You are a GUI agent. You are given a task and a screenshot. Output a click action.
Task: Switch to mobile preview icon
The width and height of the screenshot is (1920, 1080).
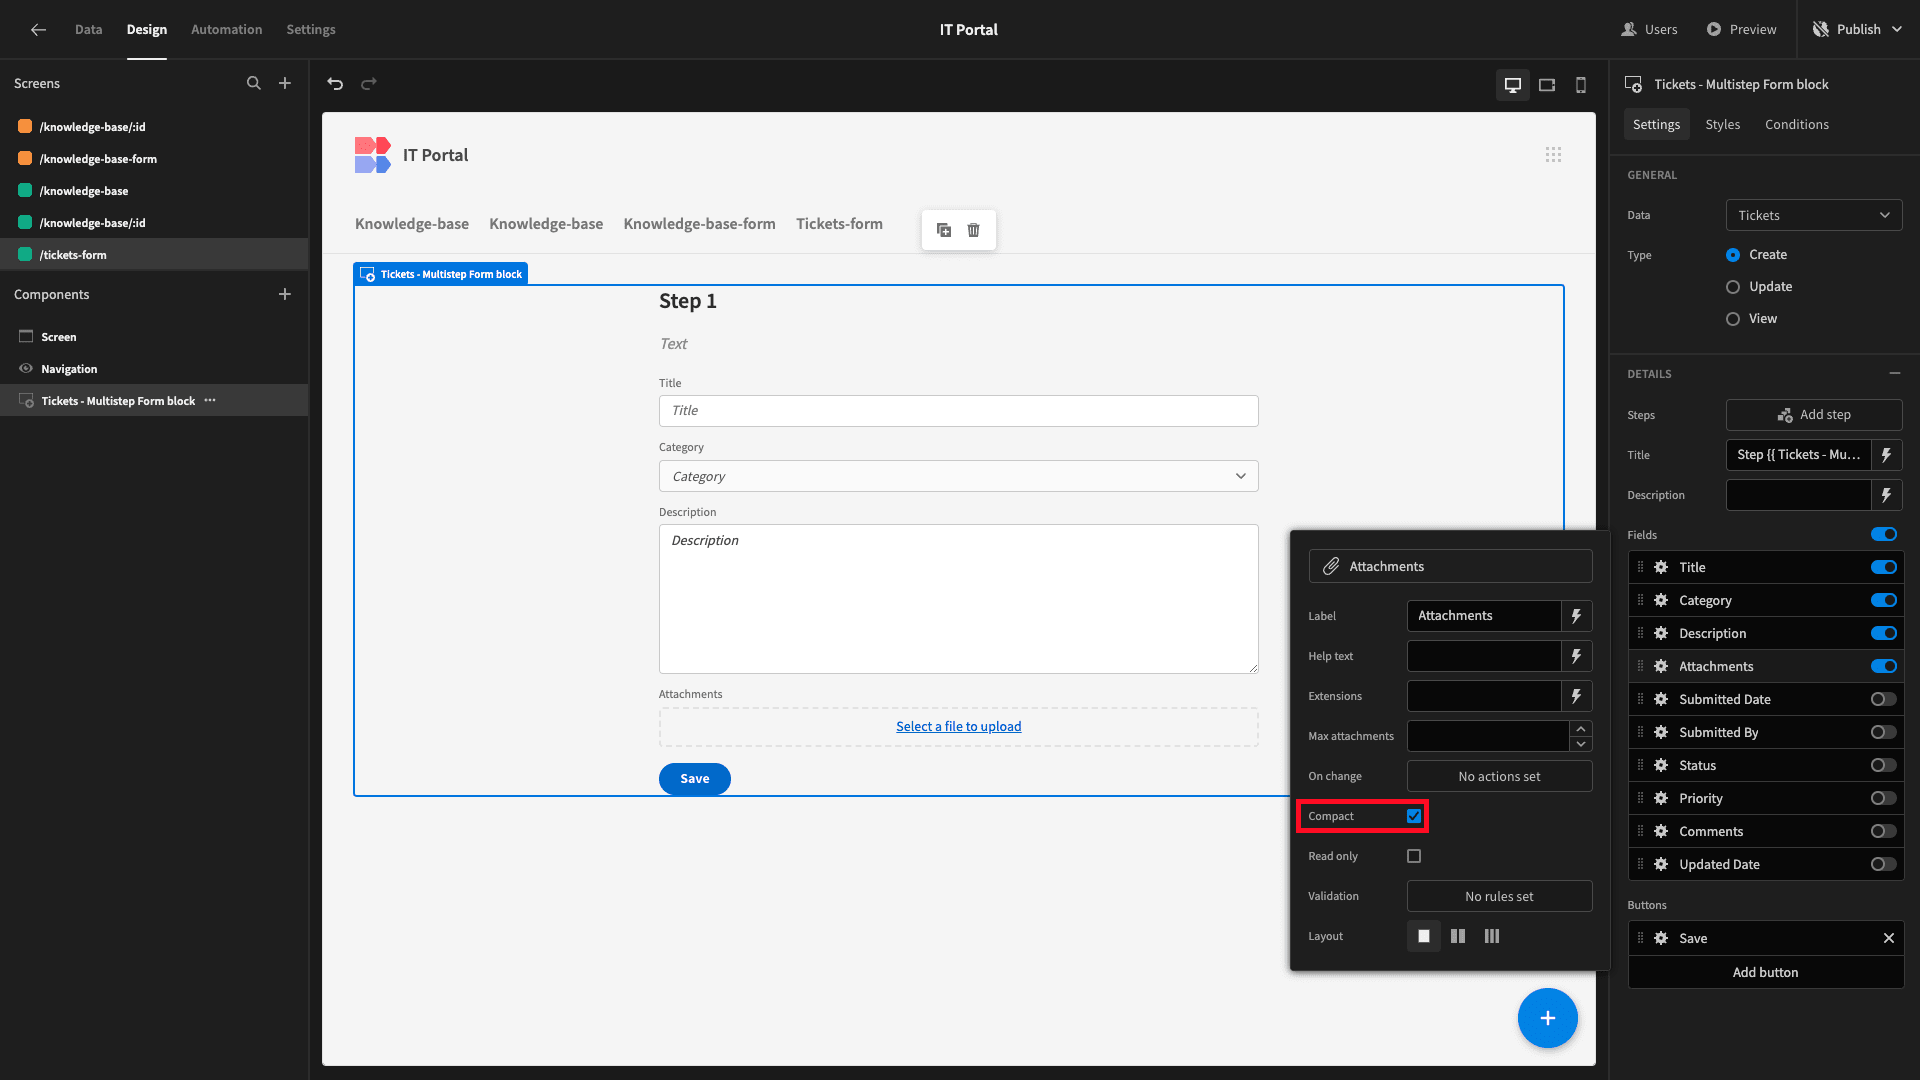click(1581, 85)
